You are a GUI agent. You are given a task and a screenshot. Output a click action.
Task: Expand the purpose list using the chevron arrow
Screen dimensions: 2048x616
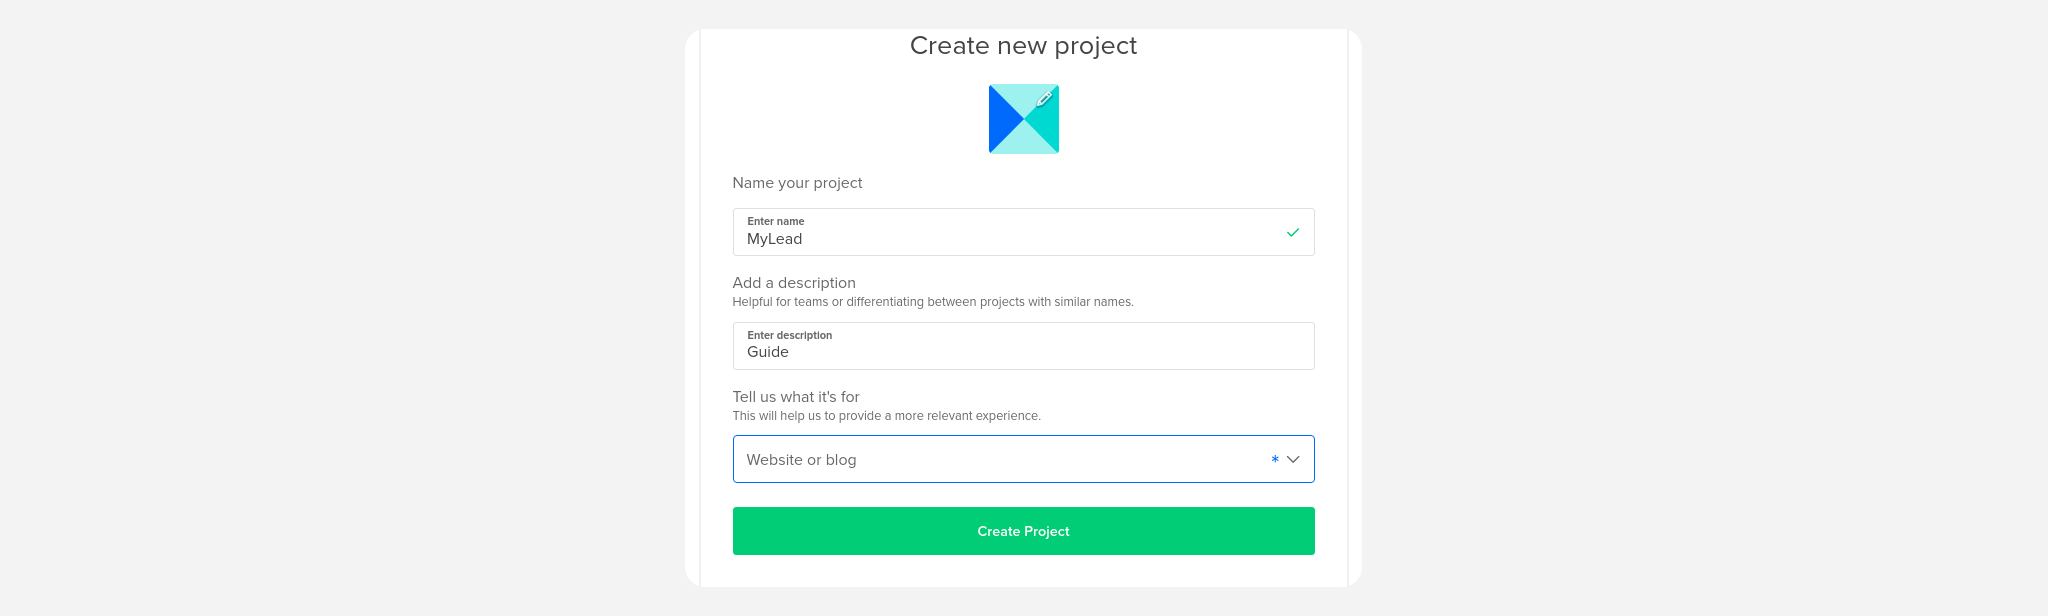pyautogui.click(x=1293, y=460)
